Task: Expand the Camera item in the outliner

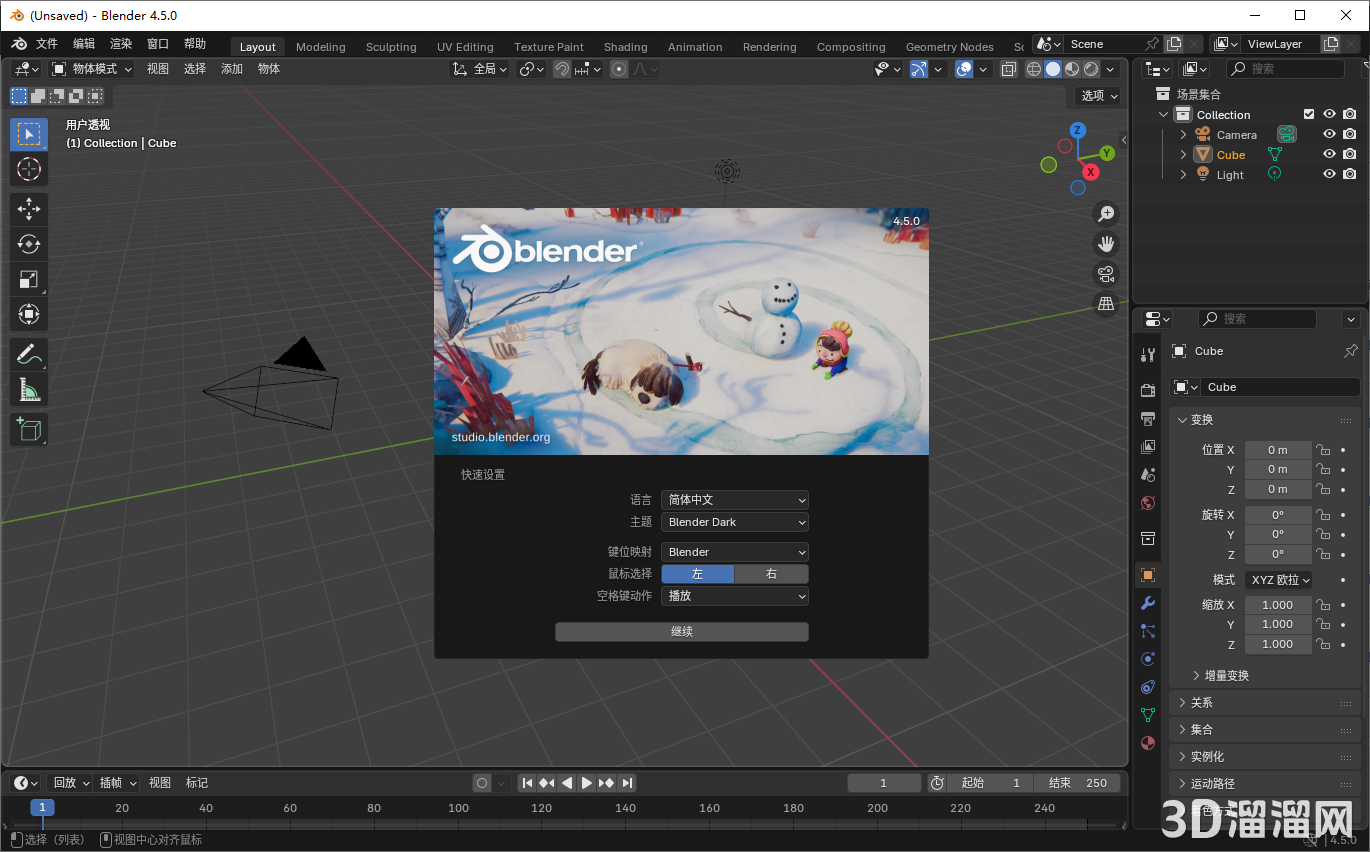Action: pos(1183,133)
